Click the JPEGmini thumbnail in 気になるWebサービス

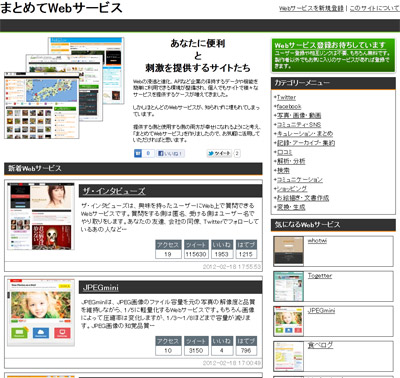289,321
